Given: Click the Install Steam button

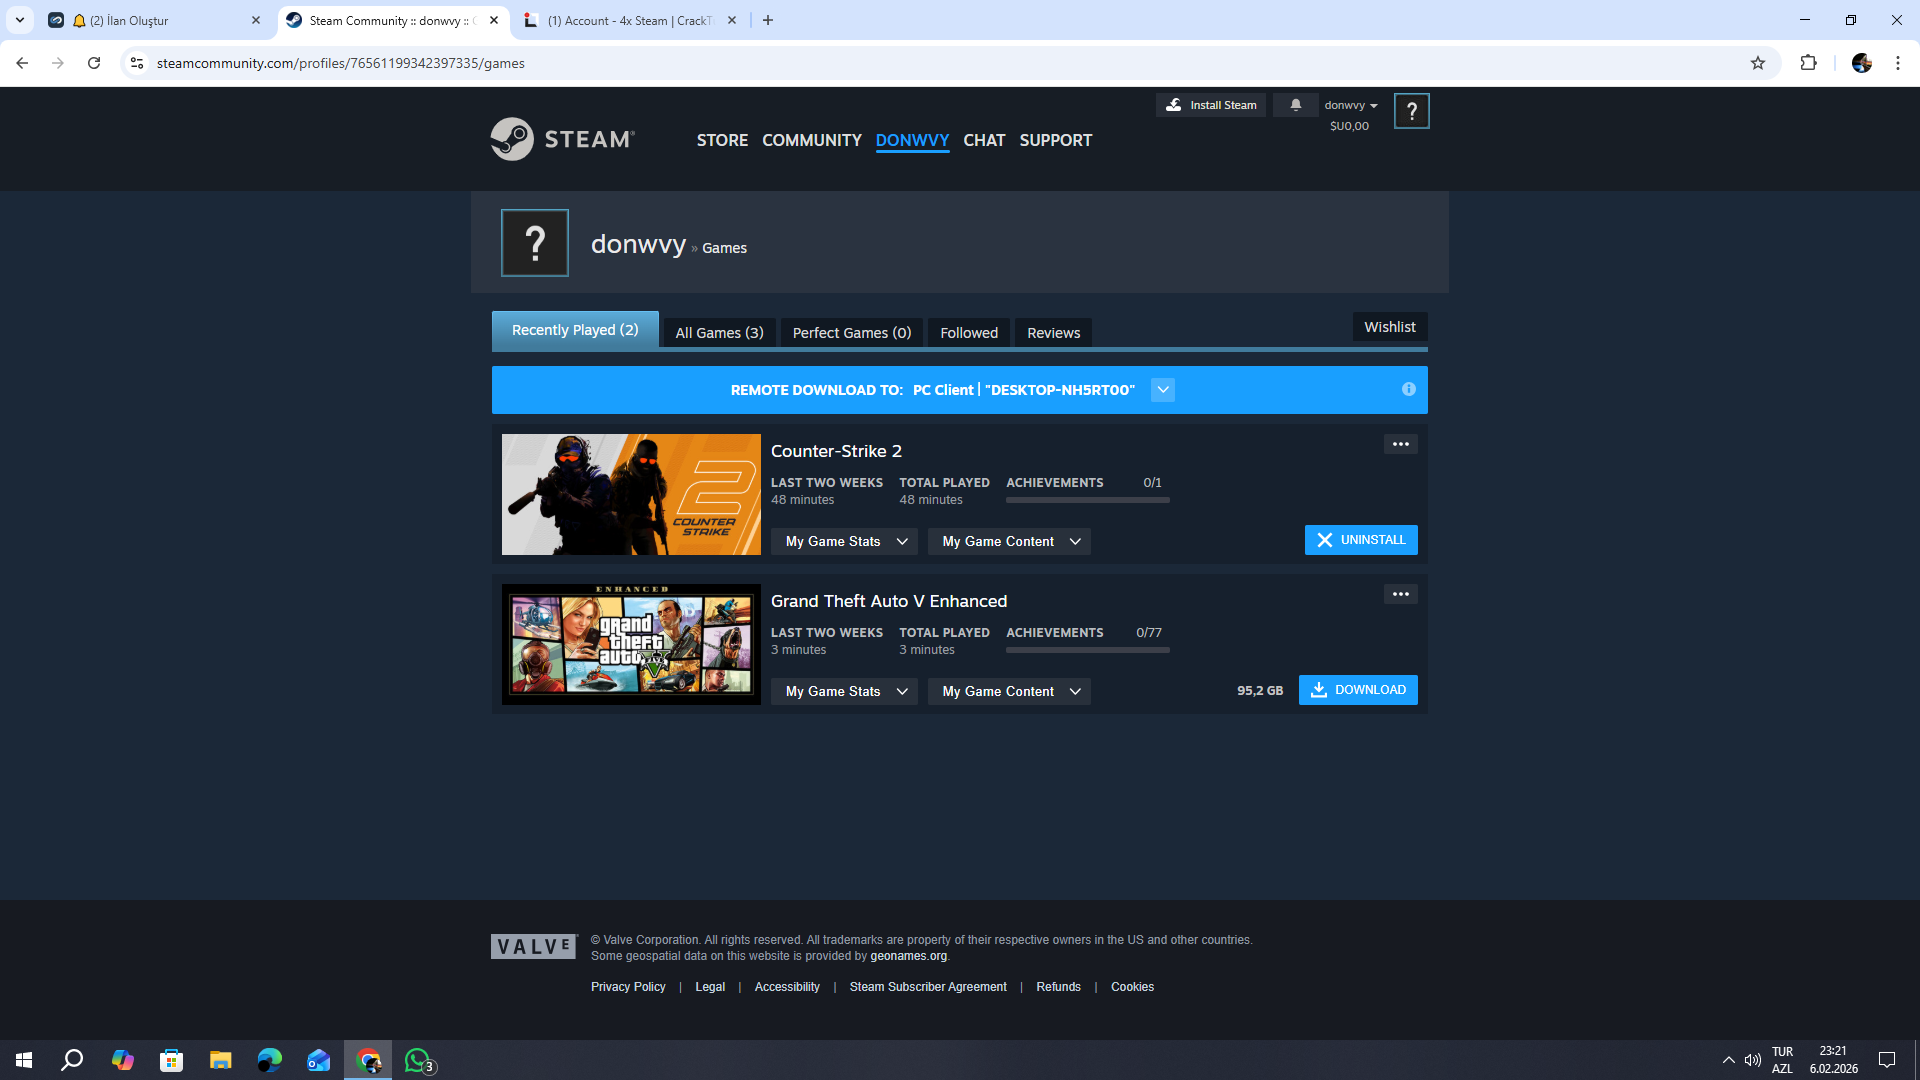Looking at the screenshot, I should coord(1211,105).
